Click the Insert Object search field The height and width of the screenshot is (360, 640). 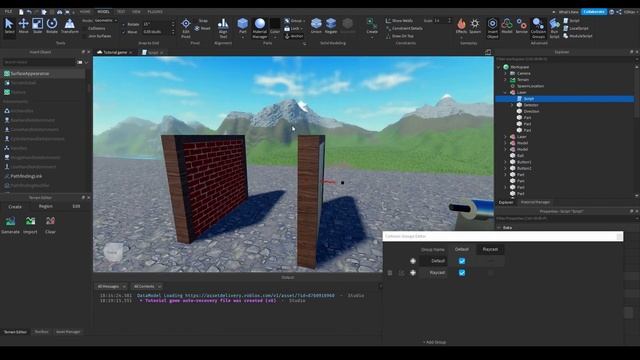pyautogui.click(x=39, y=62)
